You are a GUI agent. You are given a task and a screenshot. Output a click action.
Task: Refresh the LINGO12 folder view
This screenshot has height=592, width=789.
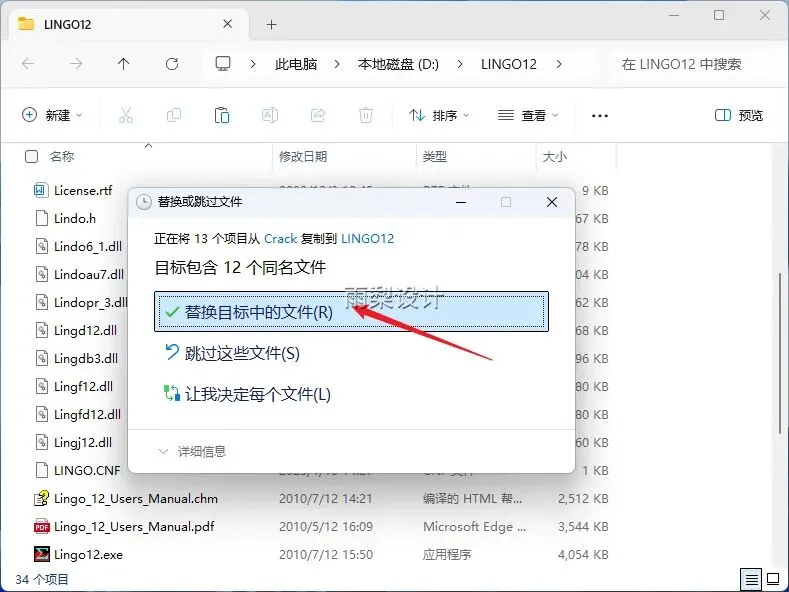pyautogui.click(x=172, y=64)
